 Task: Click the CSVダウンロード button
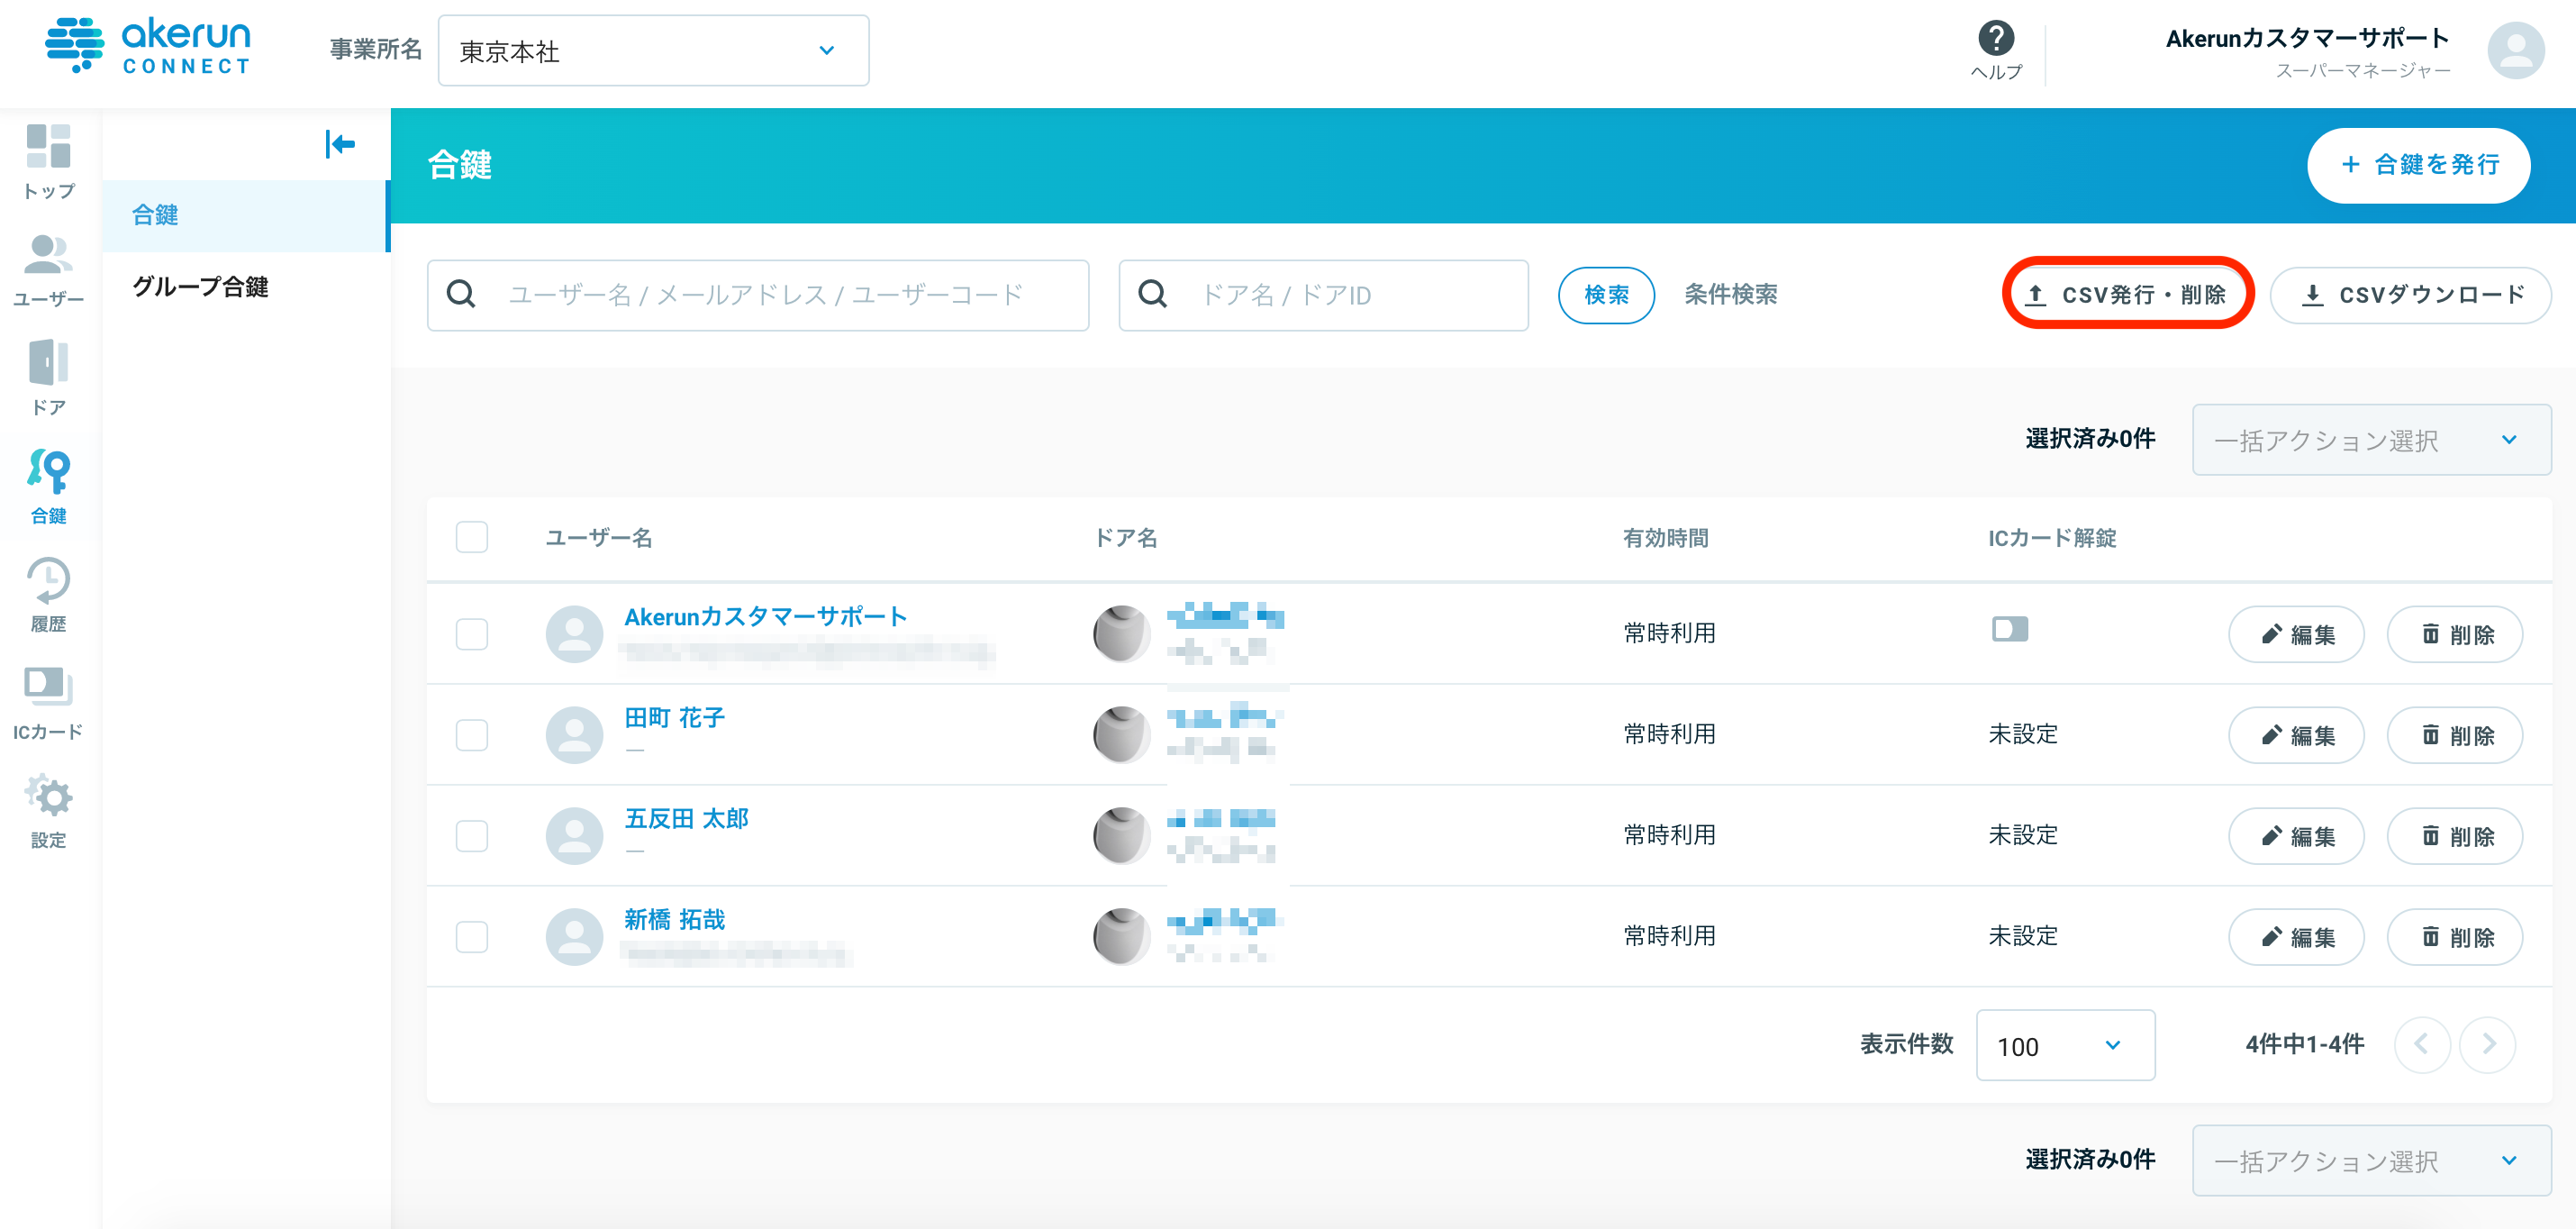(2410, 295)
